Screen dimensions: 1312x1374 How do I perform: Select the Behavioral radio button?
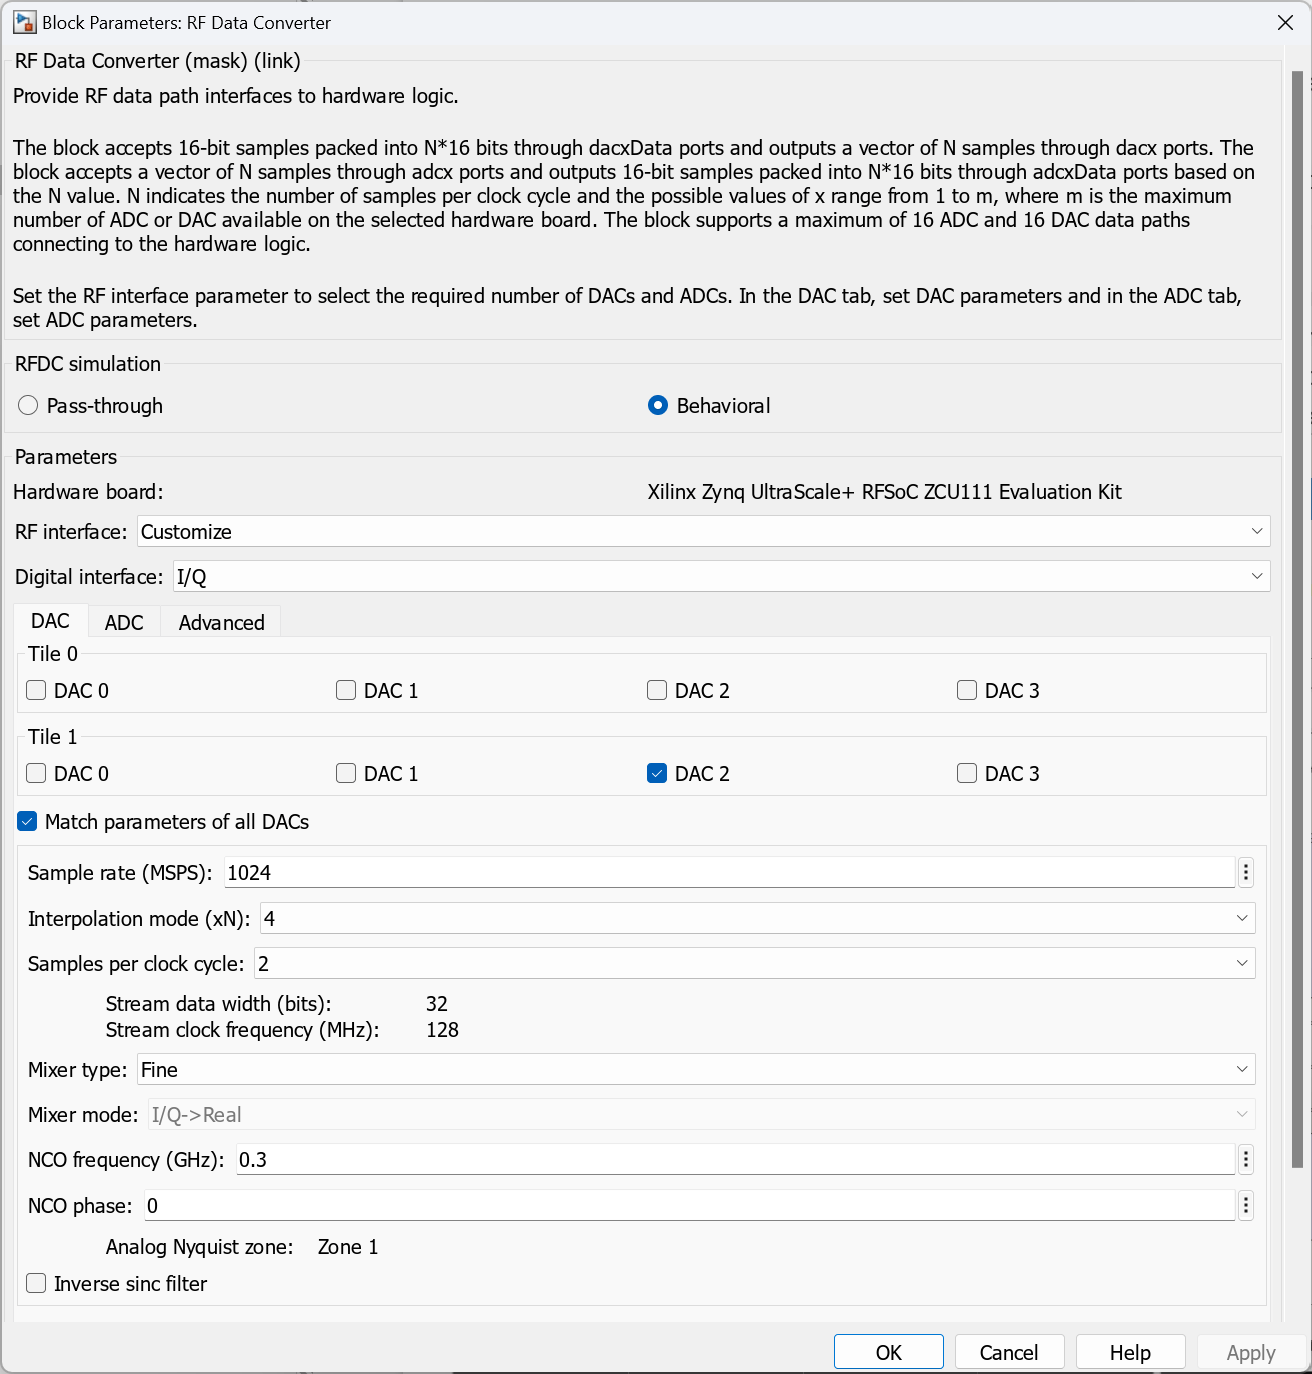click(x=658, y=405)
